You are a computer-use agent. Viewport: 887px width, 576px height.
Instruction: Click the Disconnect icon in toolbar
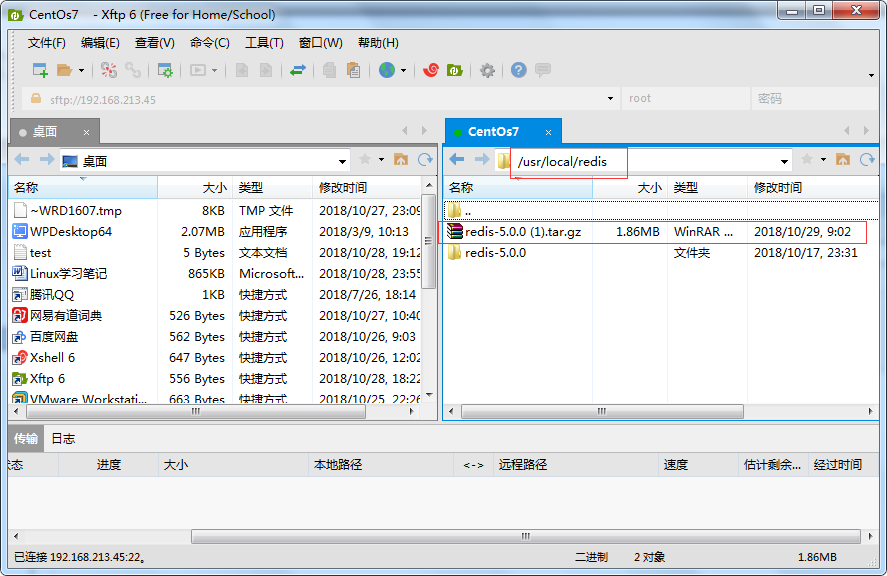[x=109, y=70]
